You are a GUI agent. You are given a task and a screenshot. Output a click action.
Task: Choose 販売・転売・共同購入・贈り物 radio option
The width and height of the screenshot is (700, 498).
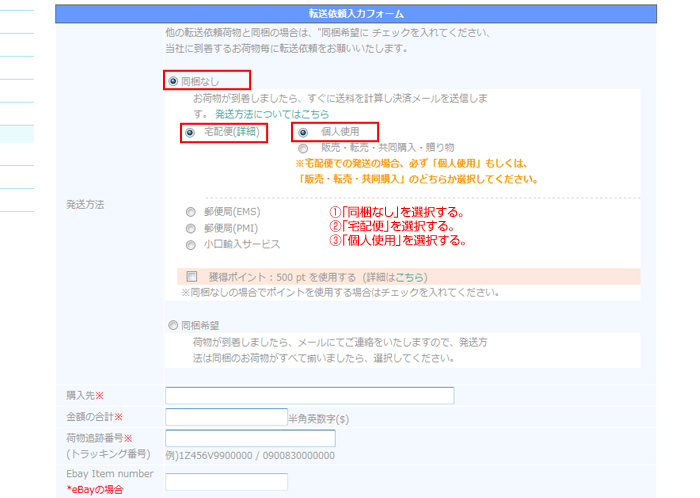[303, 148]
